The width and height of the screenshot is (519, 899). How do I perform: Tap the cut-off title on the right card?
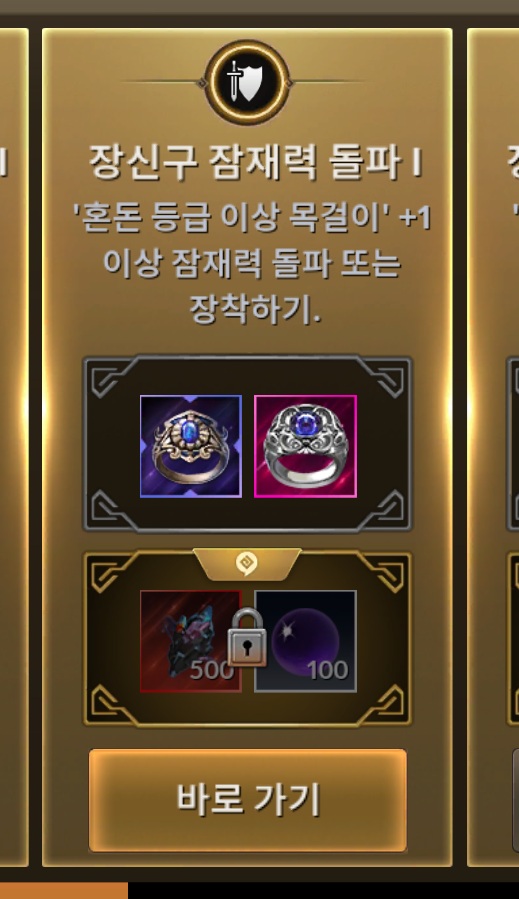(x=513, y=163)
